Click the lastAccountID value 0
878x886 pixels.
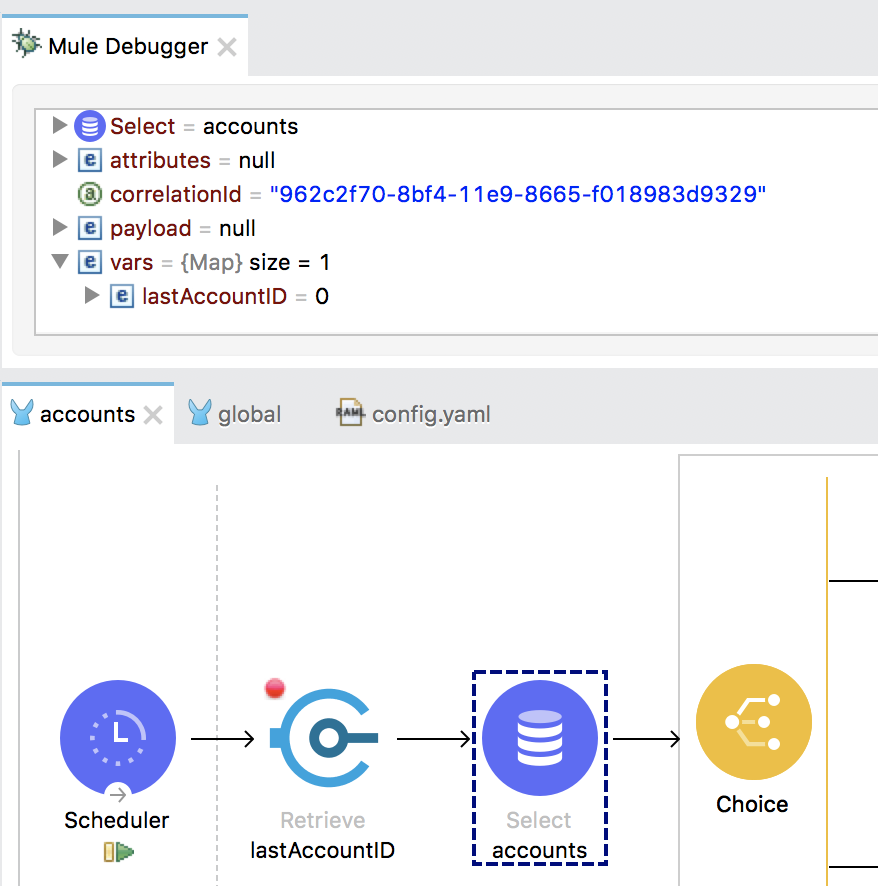click(322, 296)
